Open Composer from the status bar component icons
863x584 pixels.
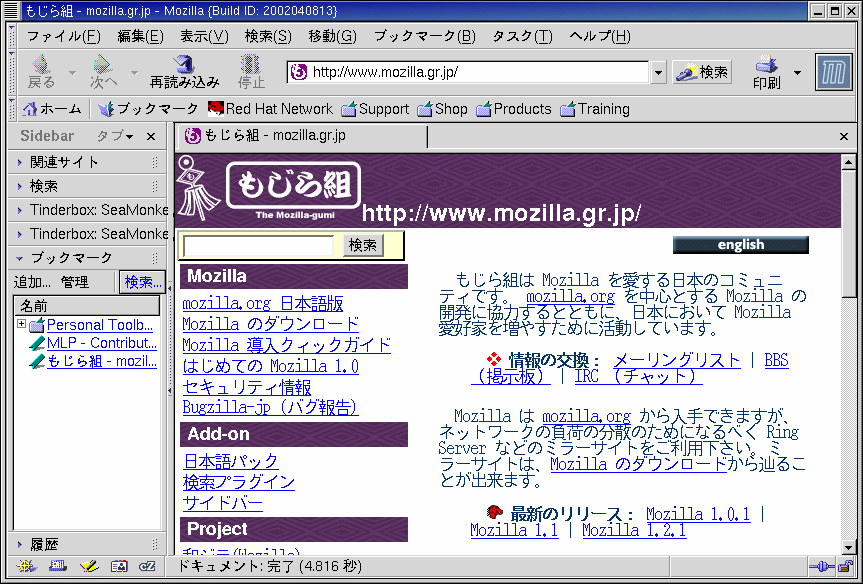point(89,566)
